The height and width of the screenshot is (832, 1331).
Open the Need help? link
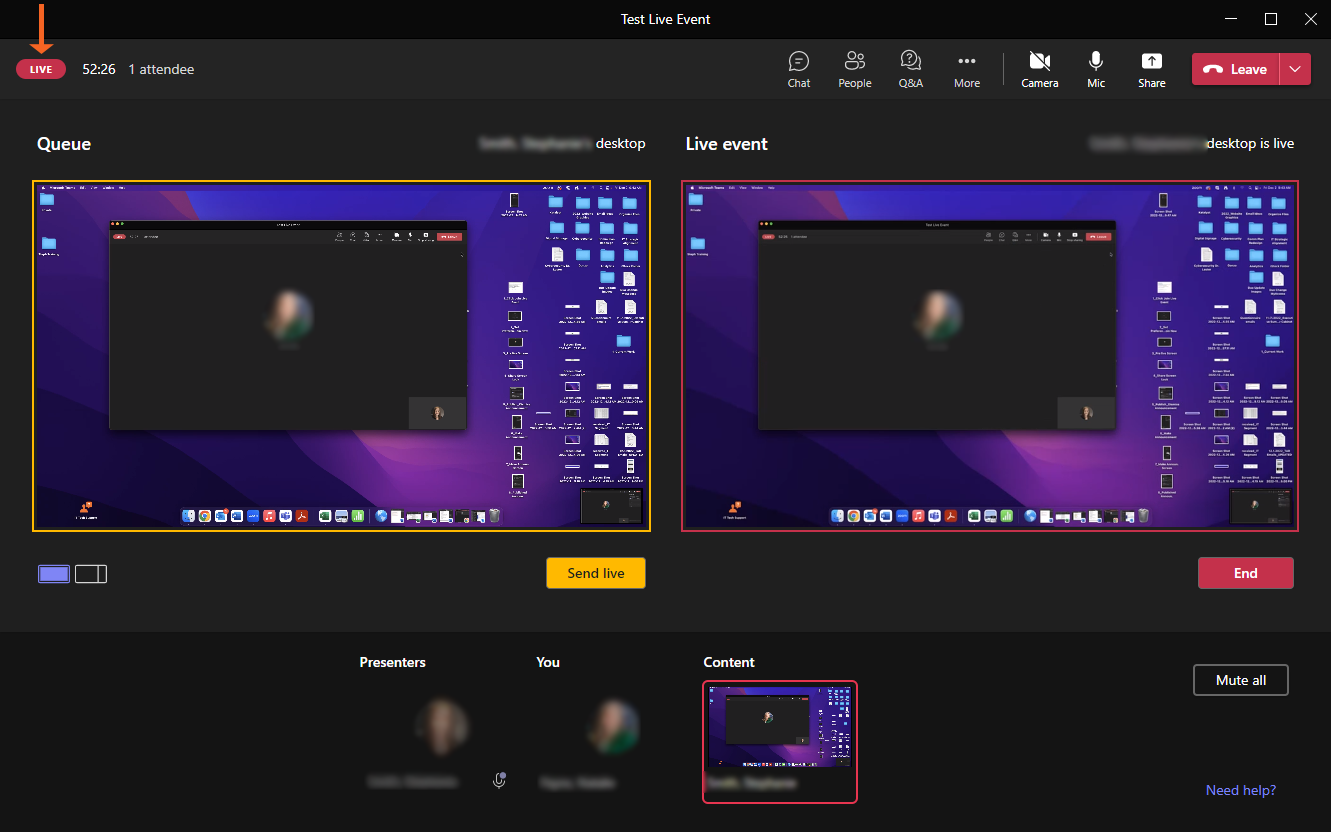(x=1240, y=790)
